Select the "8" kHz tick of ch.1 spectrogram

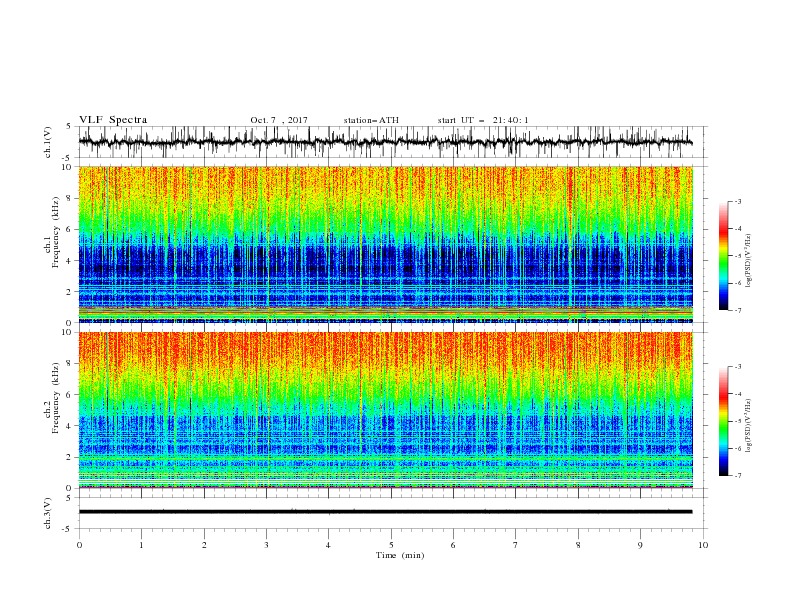[x=70, y=198]
